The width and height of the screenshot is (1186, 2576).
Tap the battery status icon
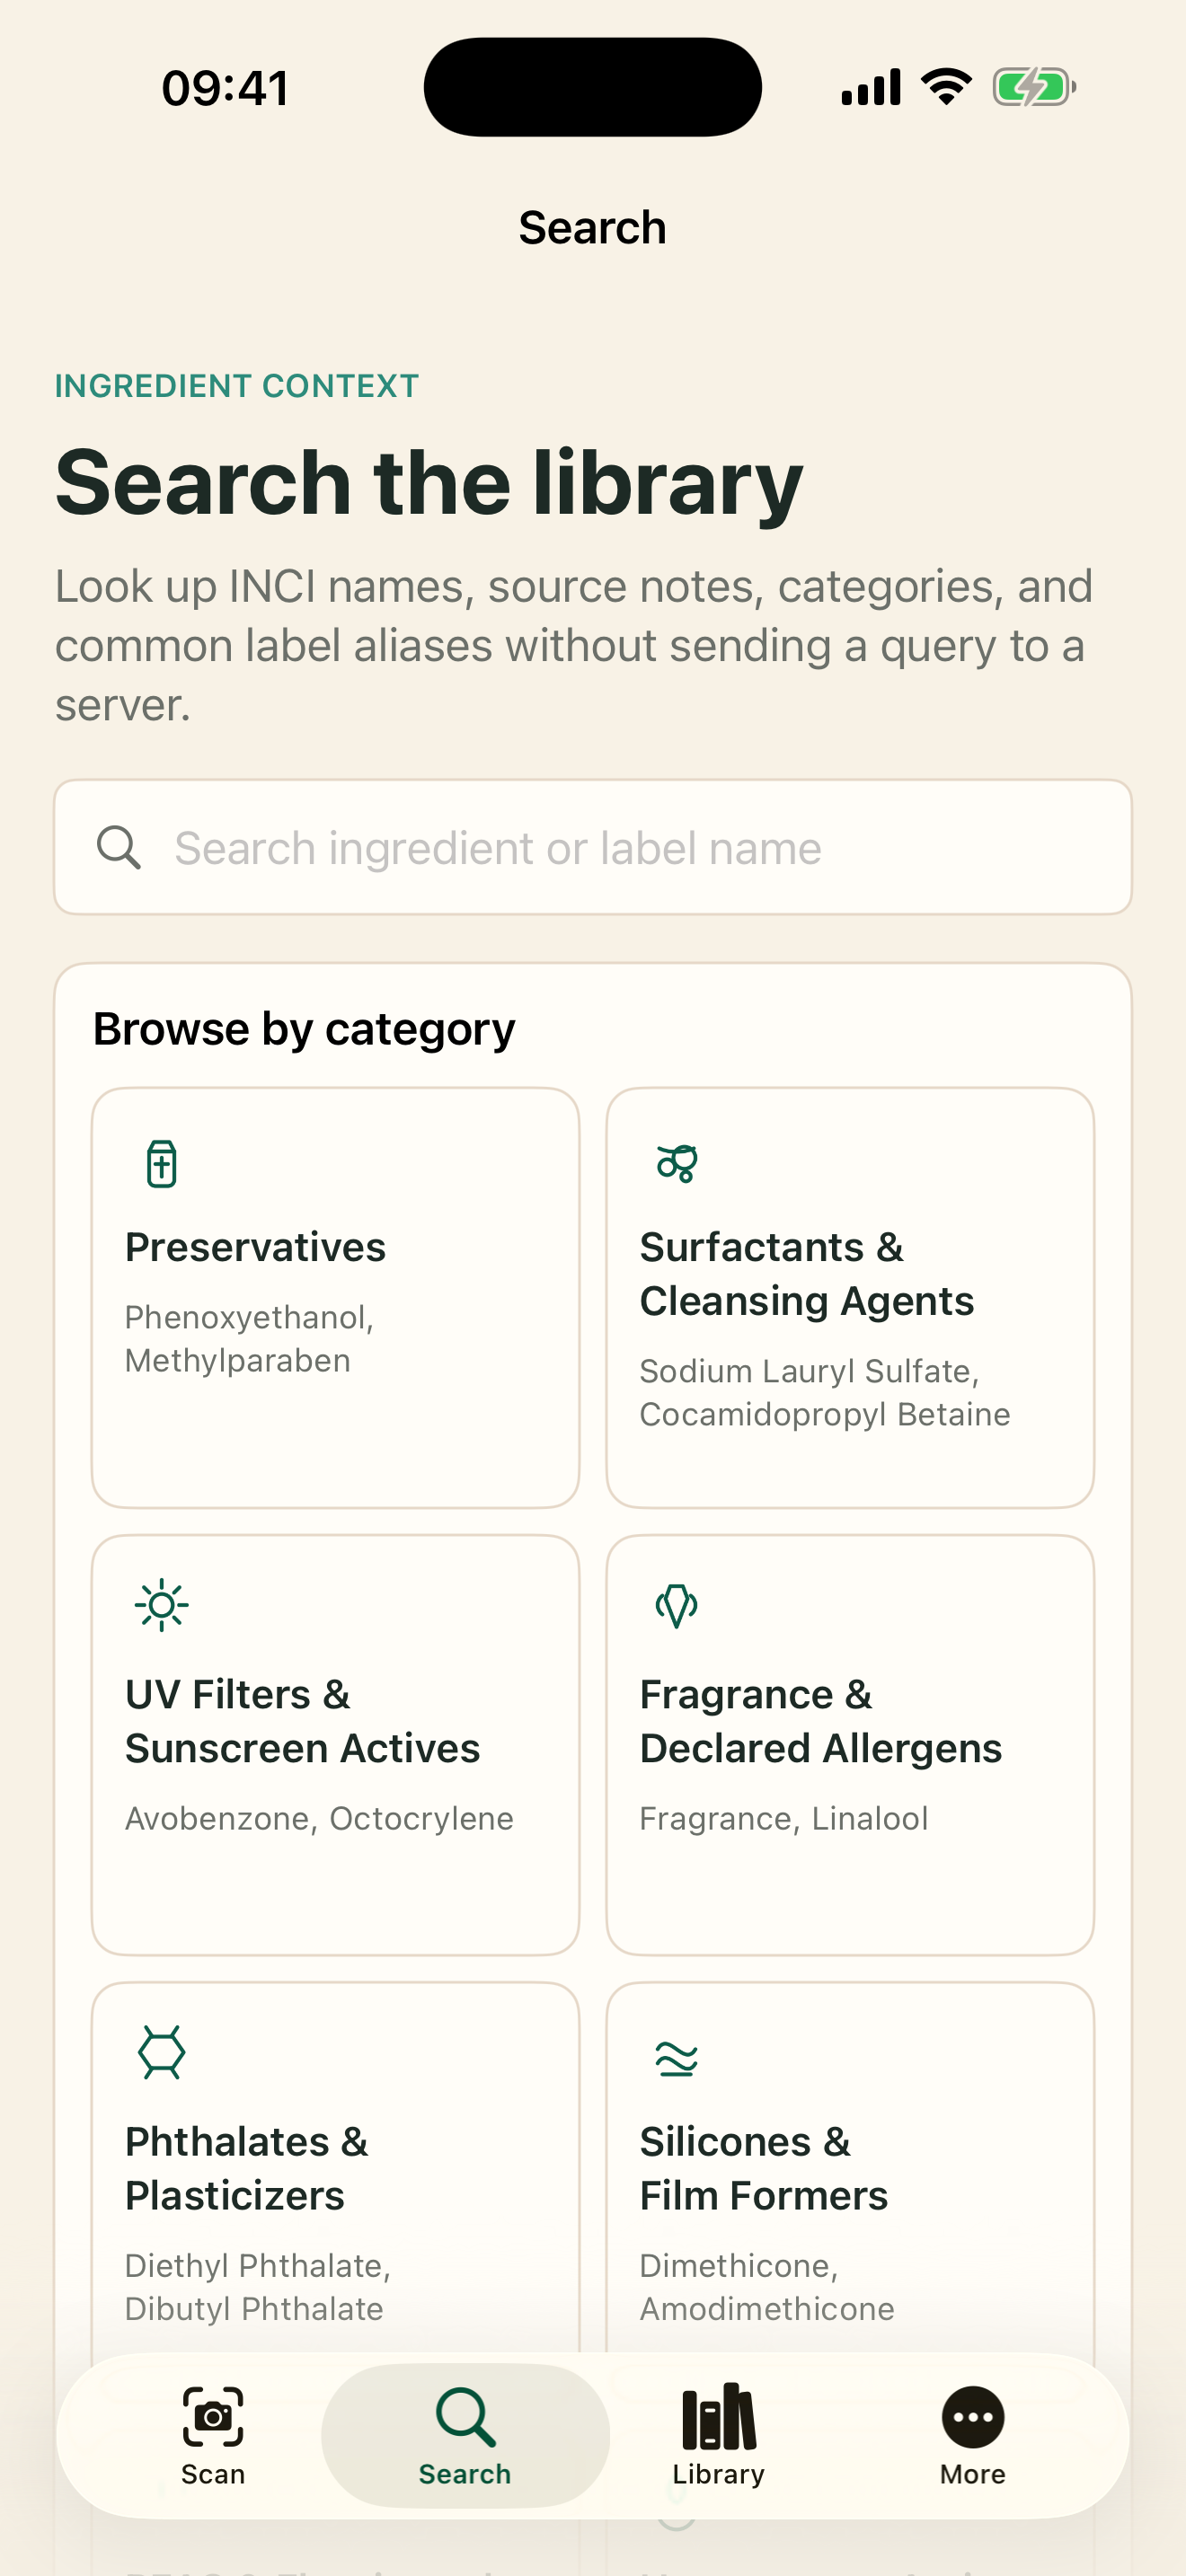click(1034, 87)
